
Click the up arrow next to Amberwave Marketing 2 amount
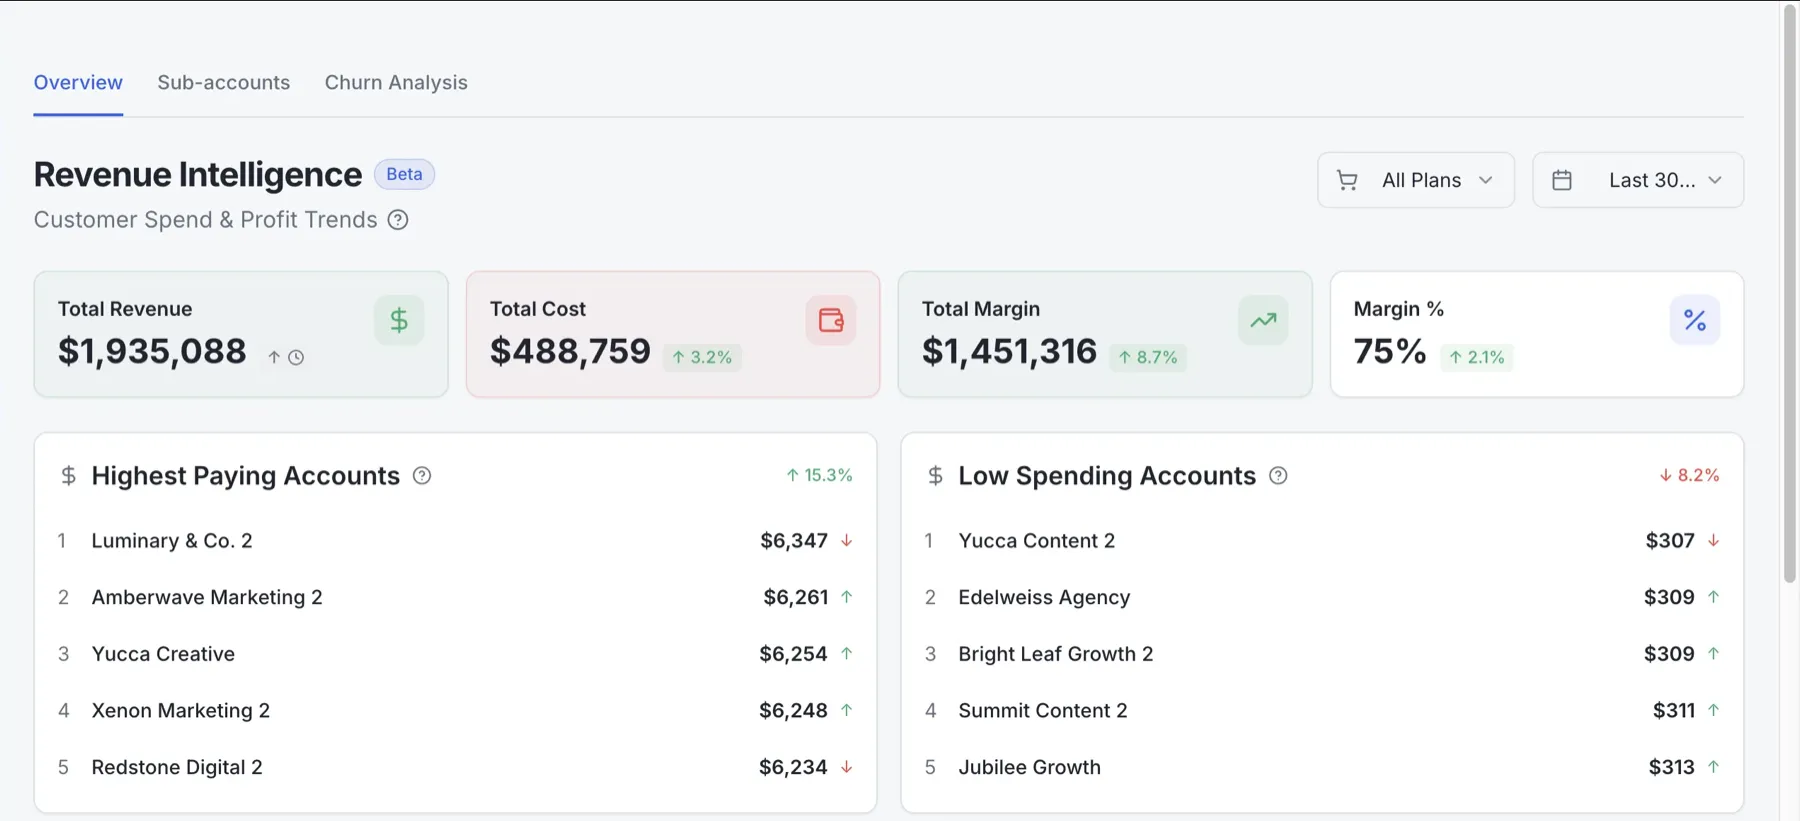(847, 597)
